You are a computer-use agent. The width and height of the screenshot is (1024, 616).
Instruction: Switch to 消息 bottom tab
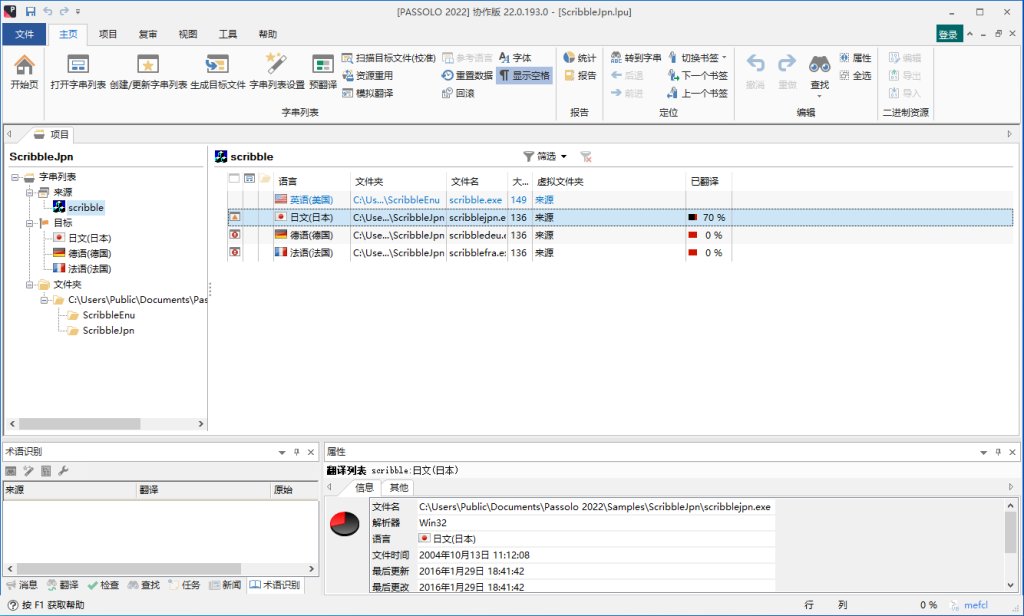(22, 585)
